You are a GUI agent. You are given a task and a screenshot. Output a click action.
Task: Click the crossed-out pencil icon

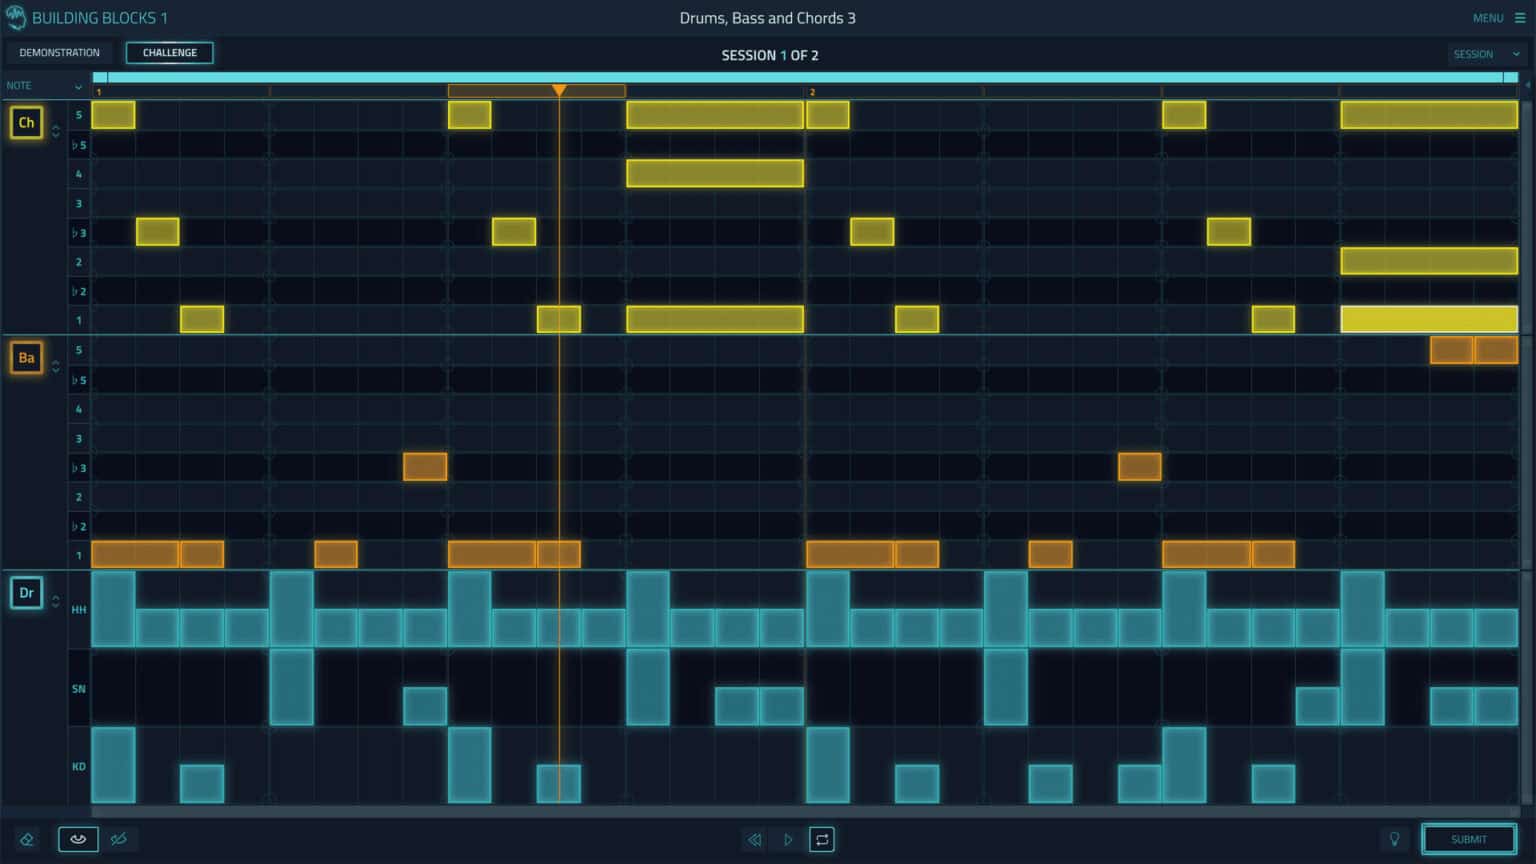coord(120,839)
